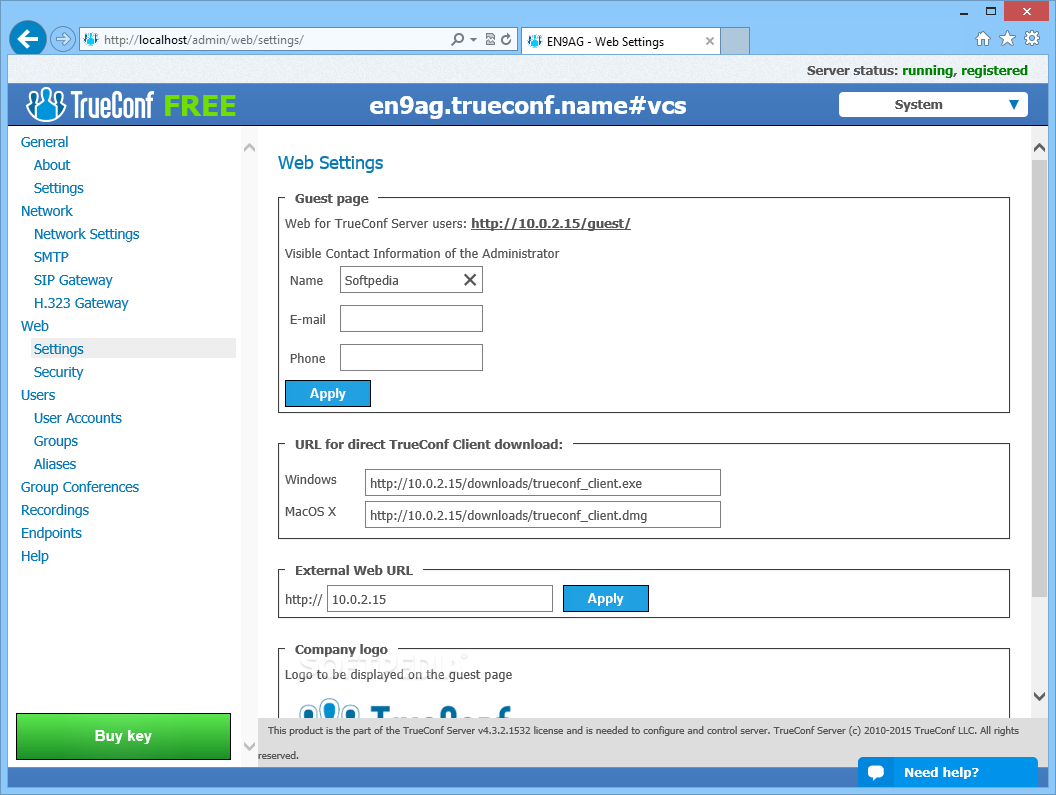This screenshot has width=1056, height=795.
Task: Open Help in sidebar
Action: point(34,556)
